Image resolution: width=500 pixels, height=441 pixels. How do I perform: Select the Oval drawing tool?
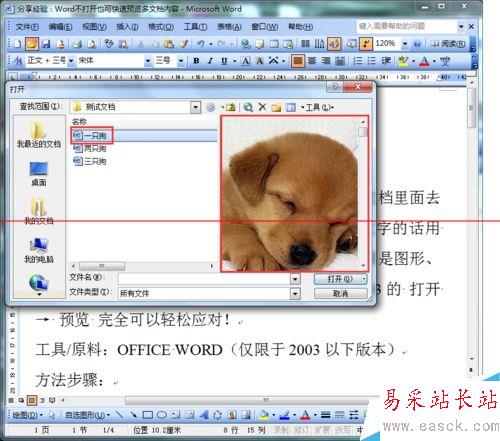[x=162, y=415]
